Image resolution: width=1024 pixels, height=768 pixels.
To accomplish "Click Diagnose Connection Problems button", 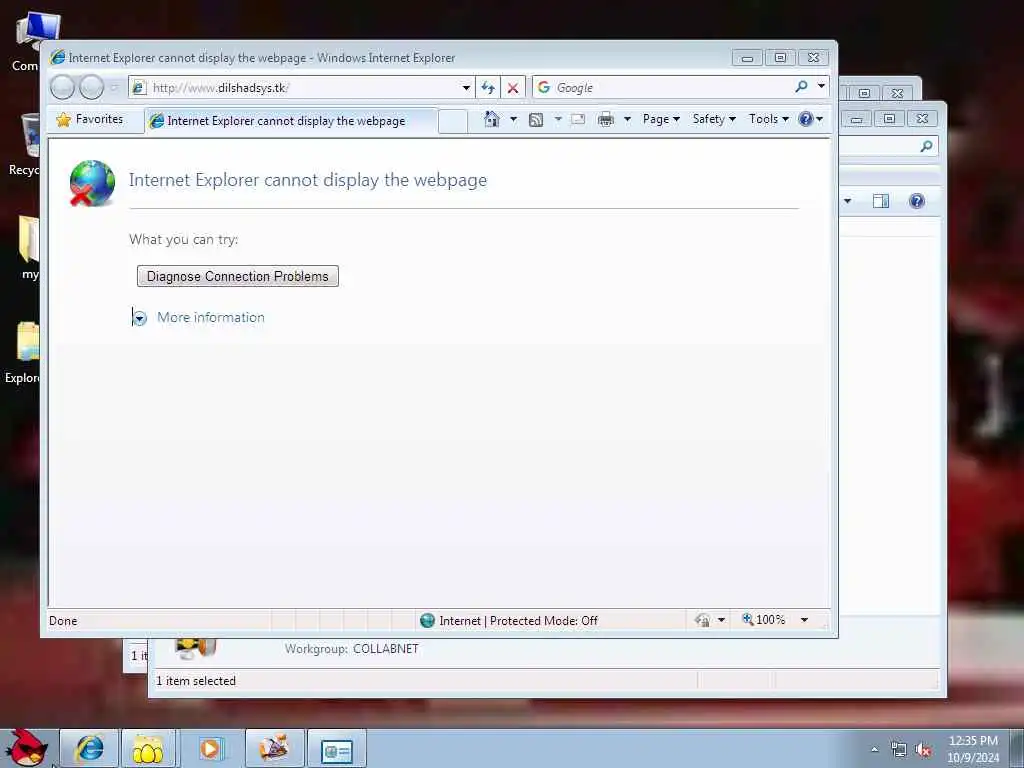I will (238, 276).
